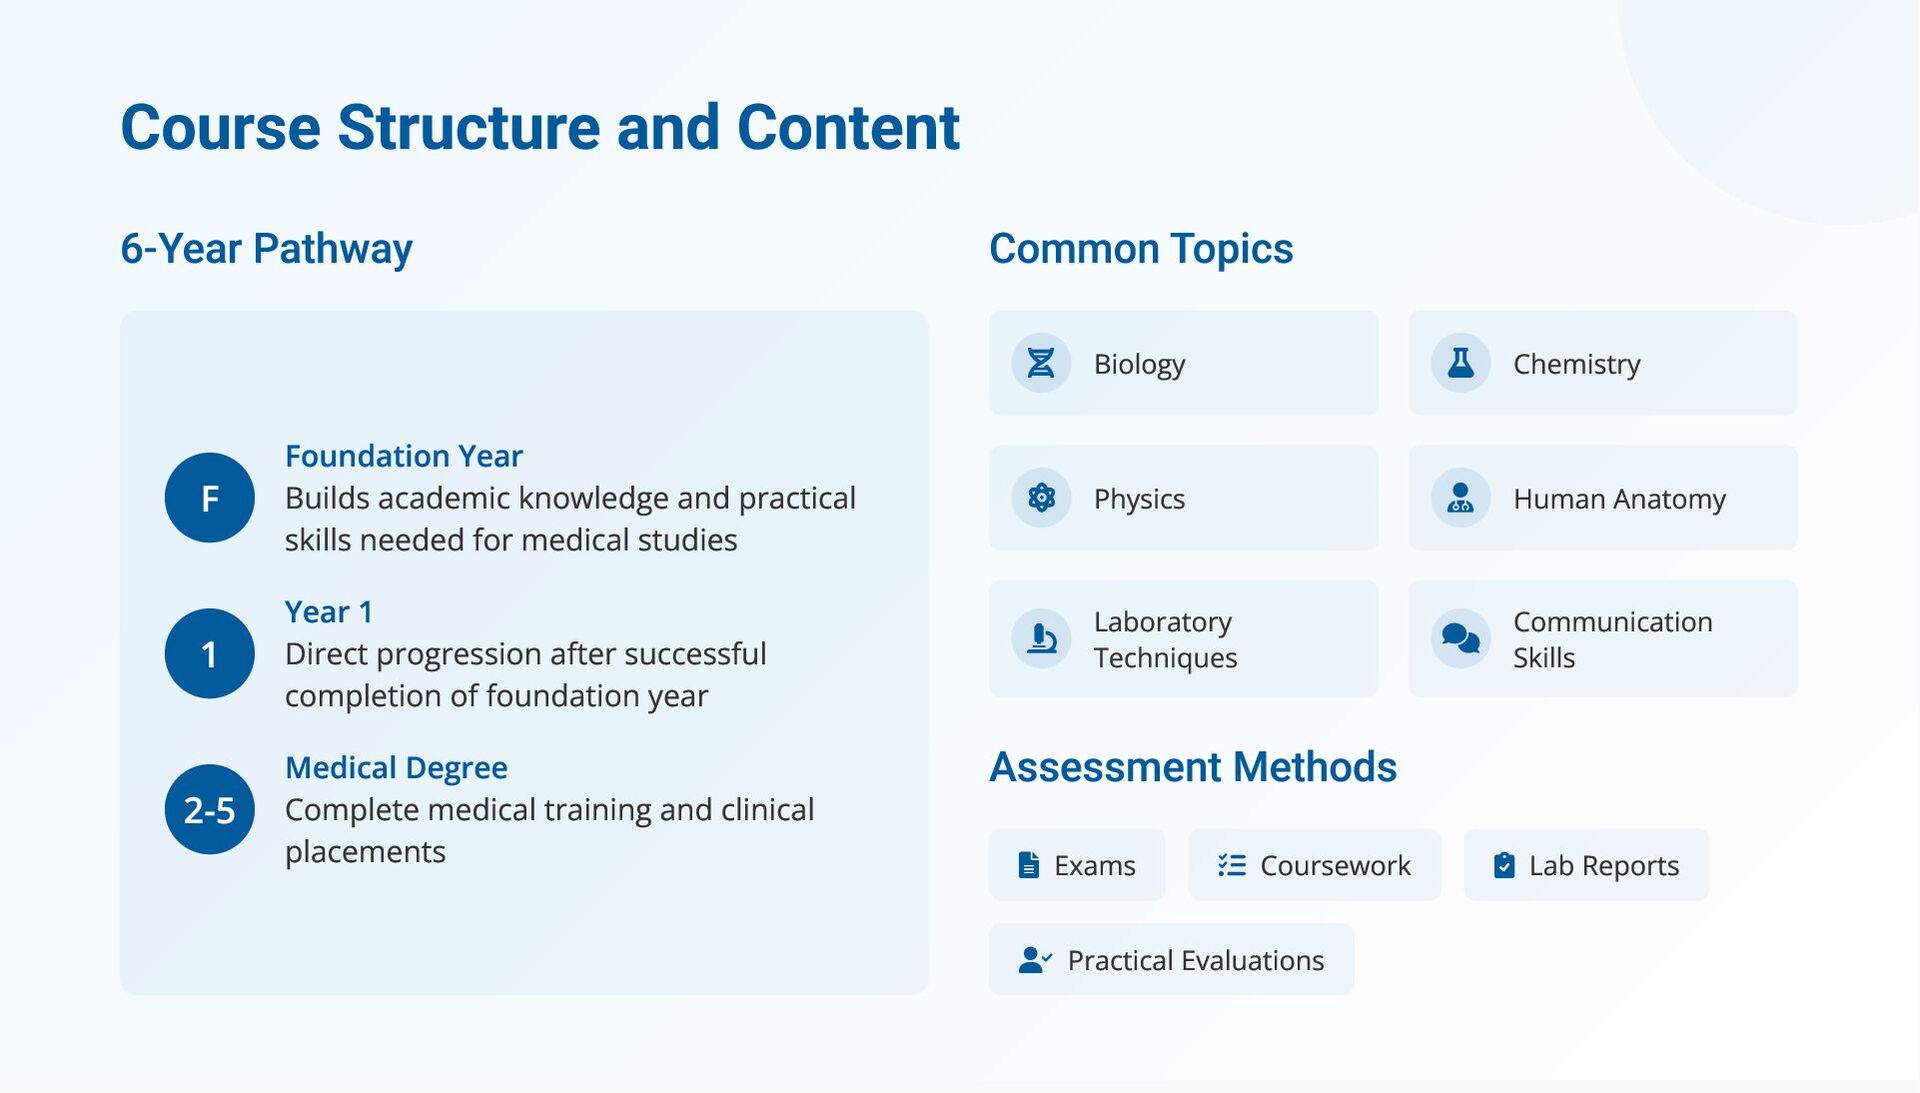Click the Laboratory Techniques microscope icon

[x=1041, y=638]
